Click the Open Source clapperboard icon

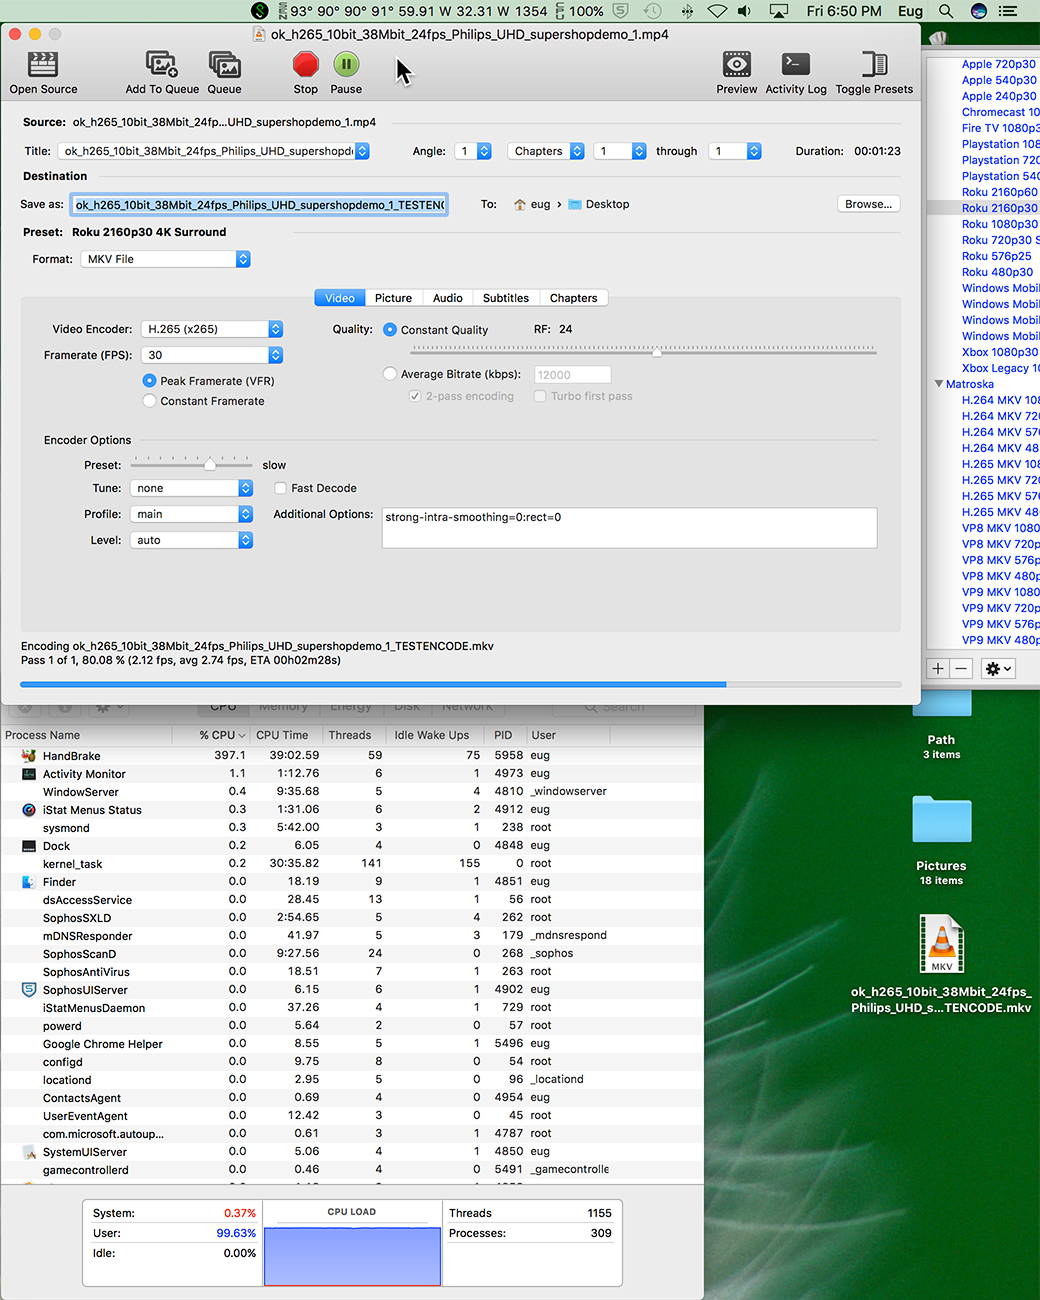[43, 64]
